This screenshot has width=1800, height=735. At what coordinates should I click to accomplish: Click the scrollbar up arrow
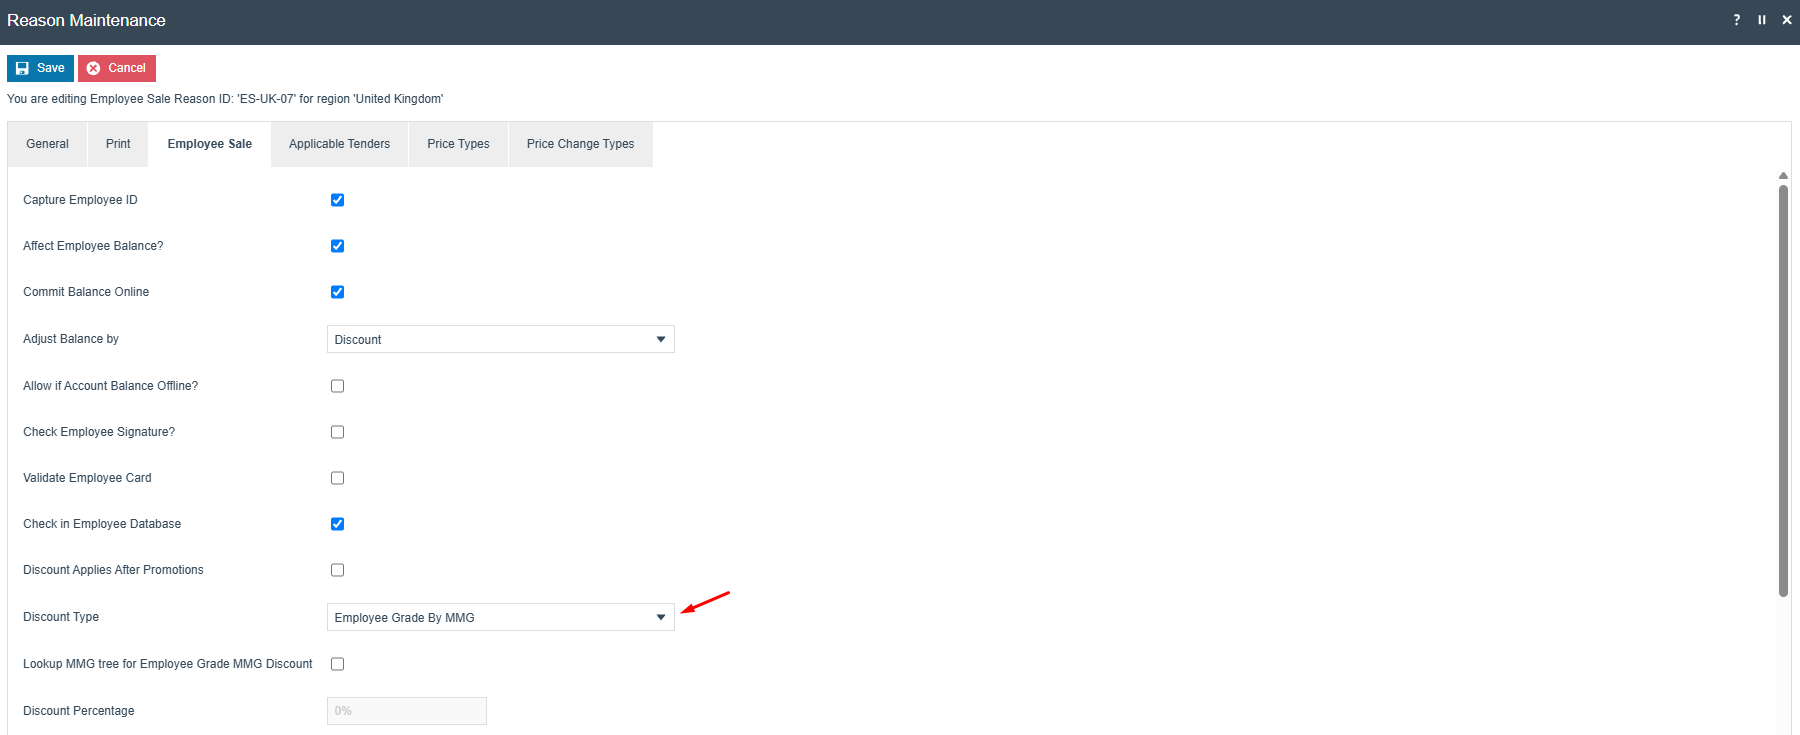pyautogui.click(x=1783, y=175)
